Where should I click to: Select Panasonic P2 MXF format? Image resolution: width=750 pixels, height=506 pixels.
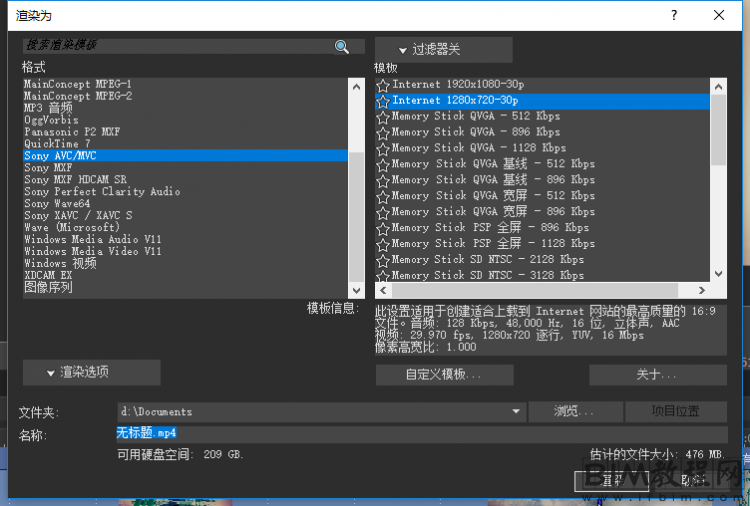pyautogui.click(x=186, y=132)
